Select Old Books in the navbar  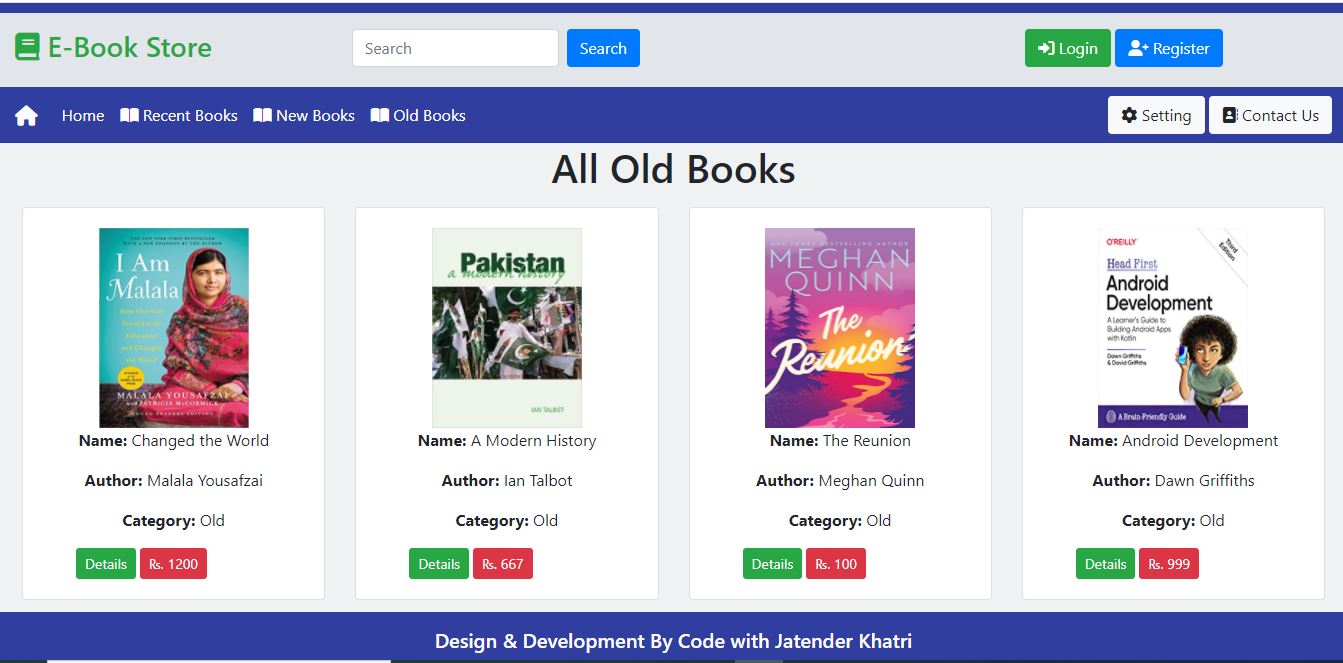(x=418, y=115)
